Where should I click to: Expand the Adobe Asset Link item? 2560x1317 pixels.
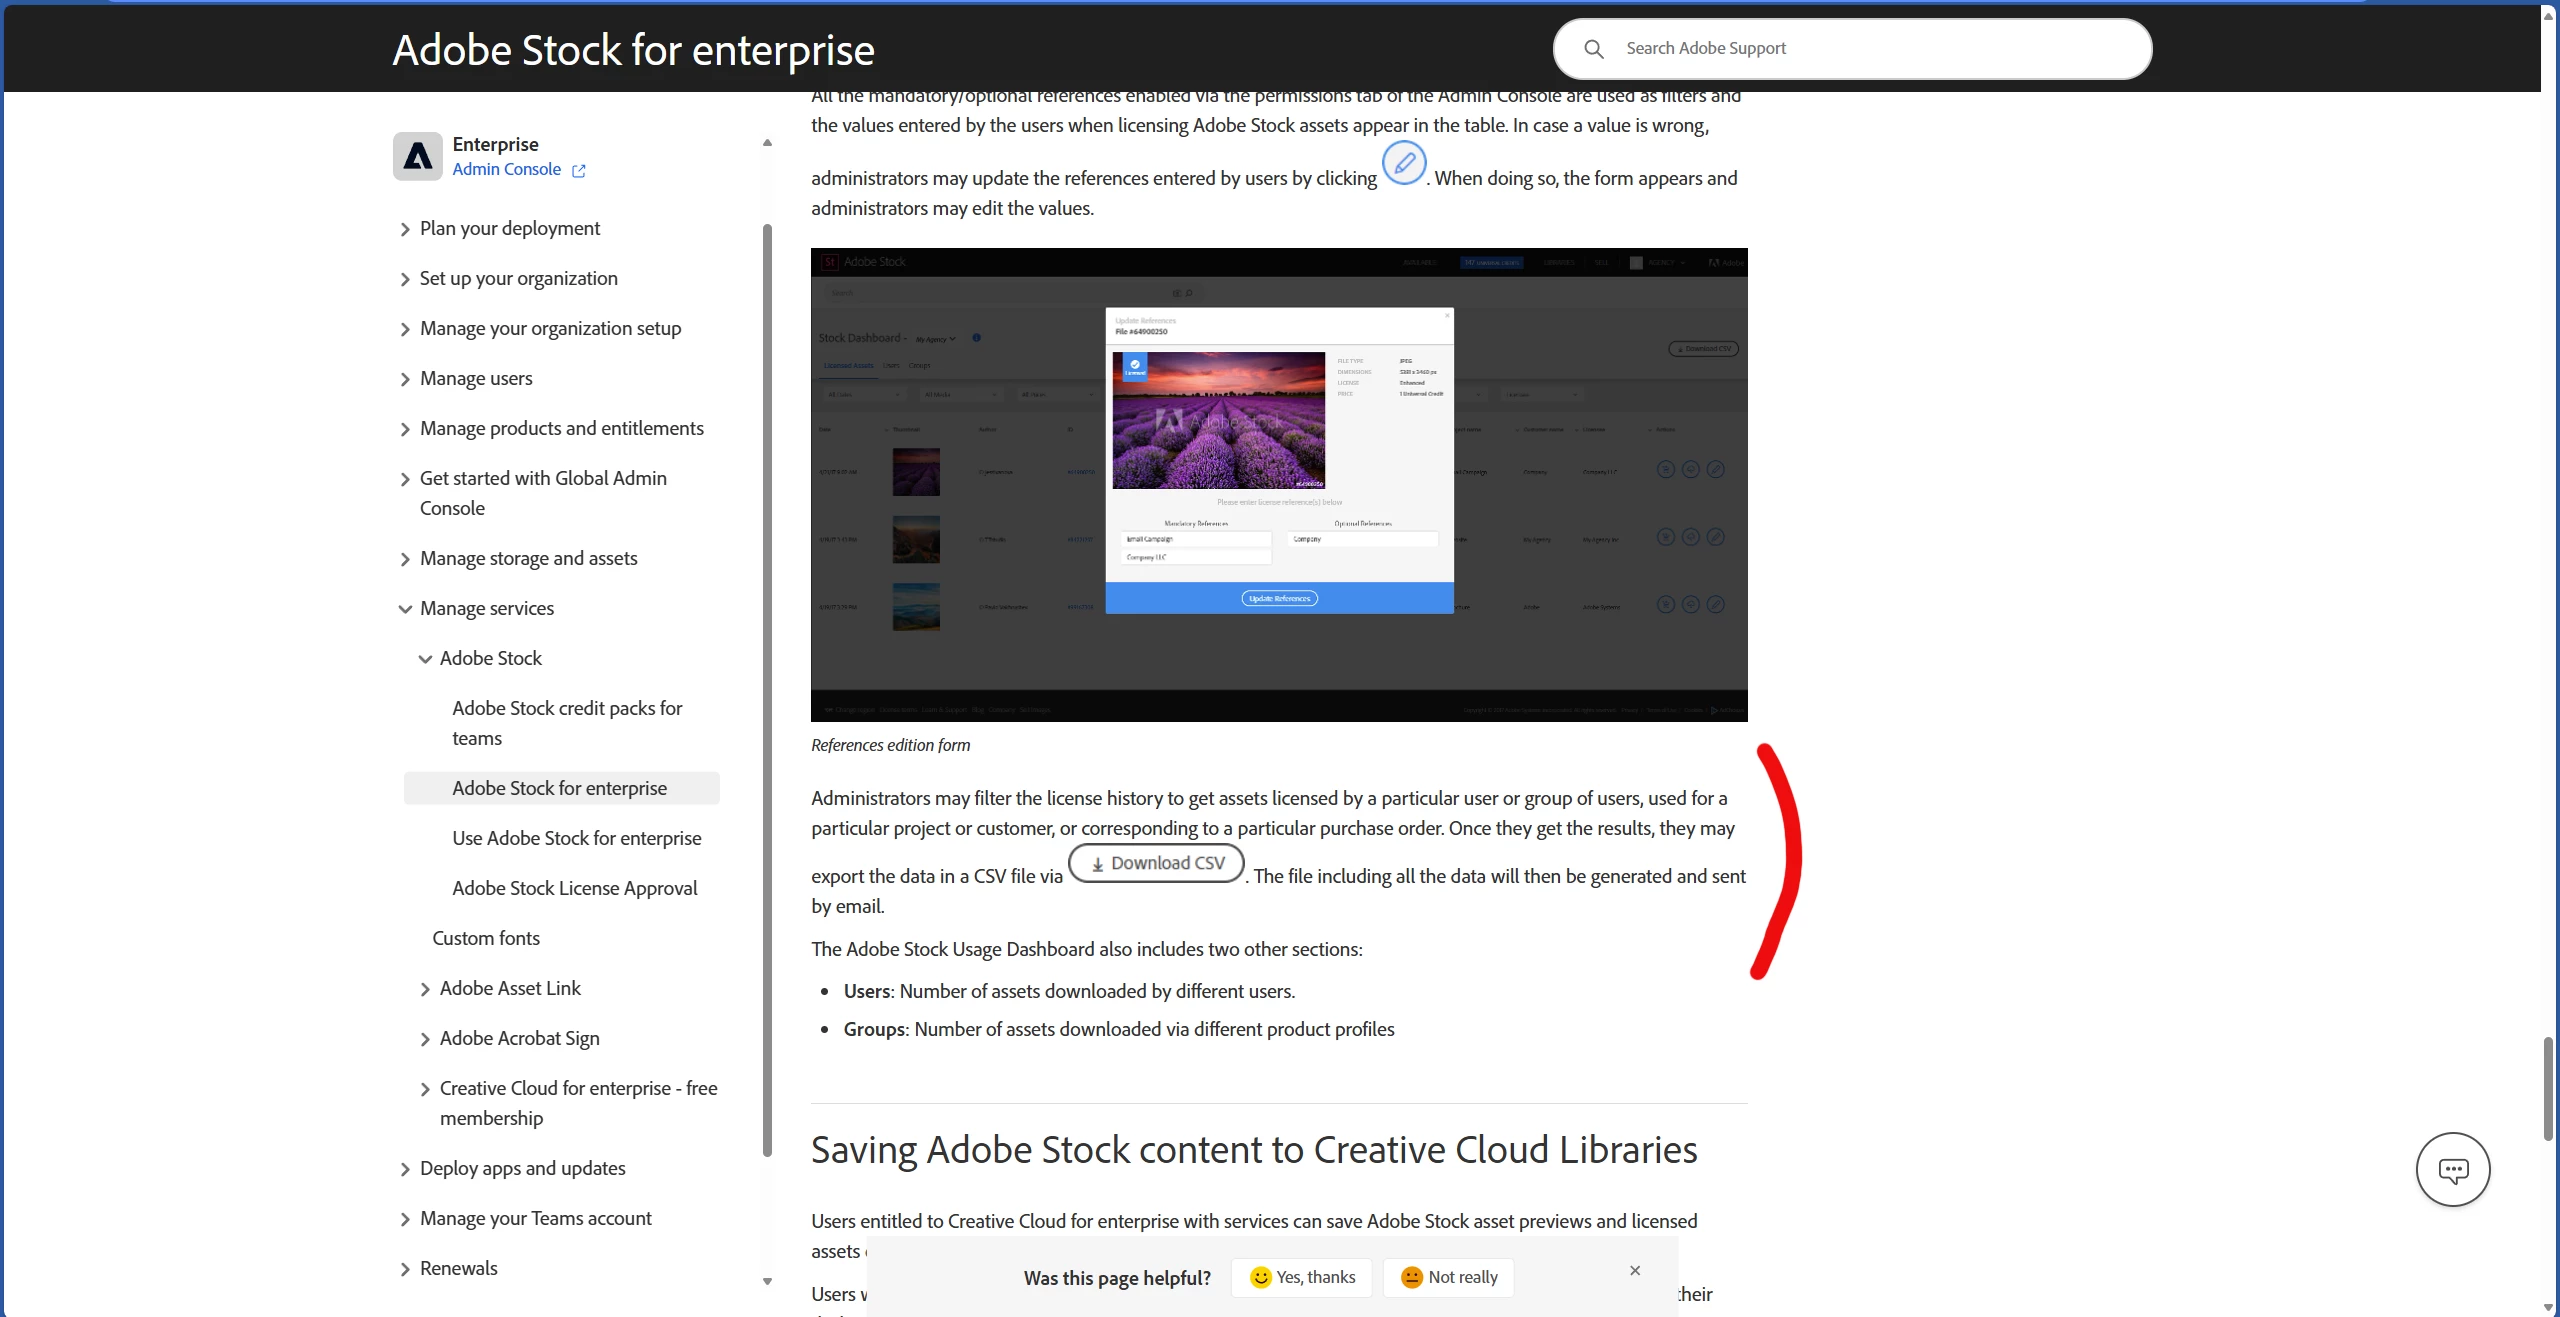(x=425, y=989)
